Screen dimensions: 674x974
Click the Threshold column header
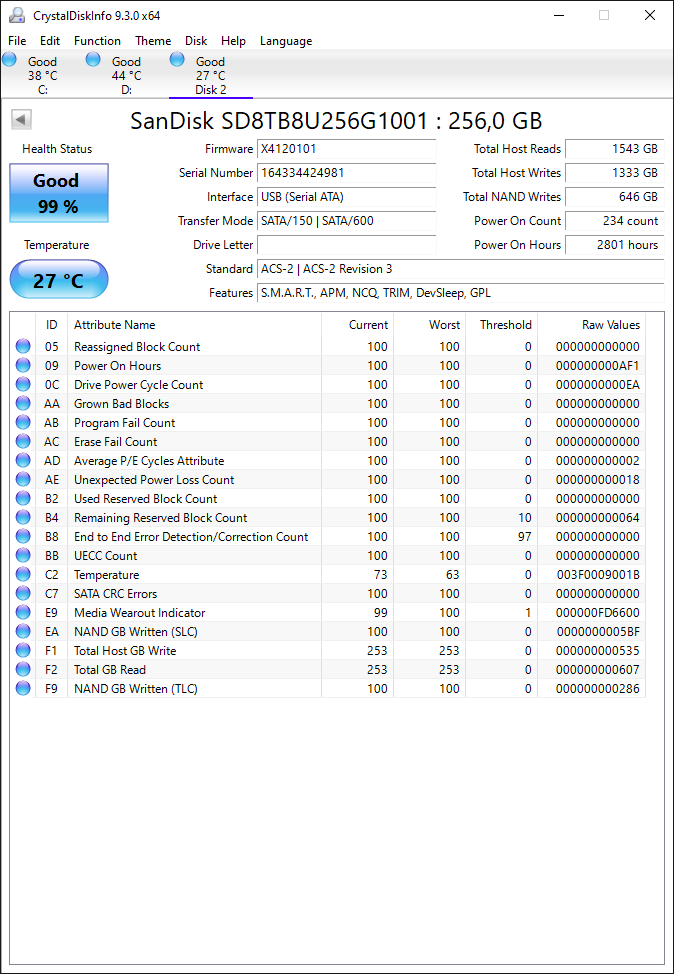coord(501,325)
